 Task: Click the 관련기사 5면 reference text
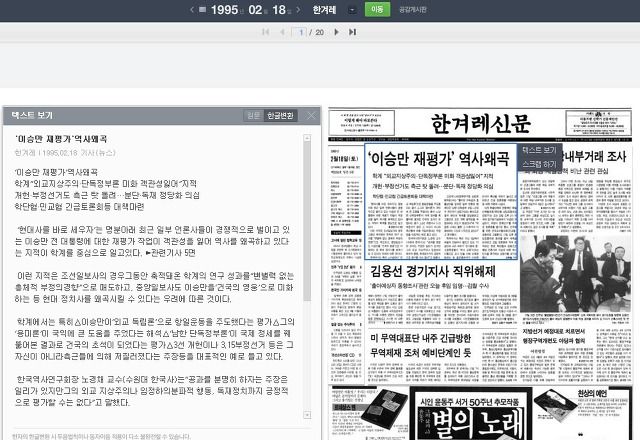[173, 253]
